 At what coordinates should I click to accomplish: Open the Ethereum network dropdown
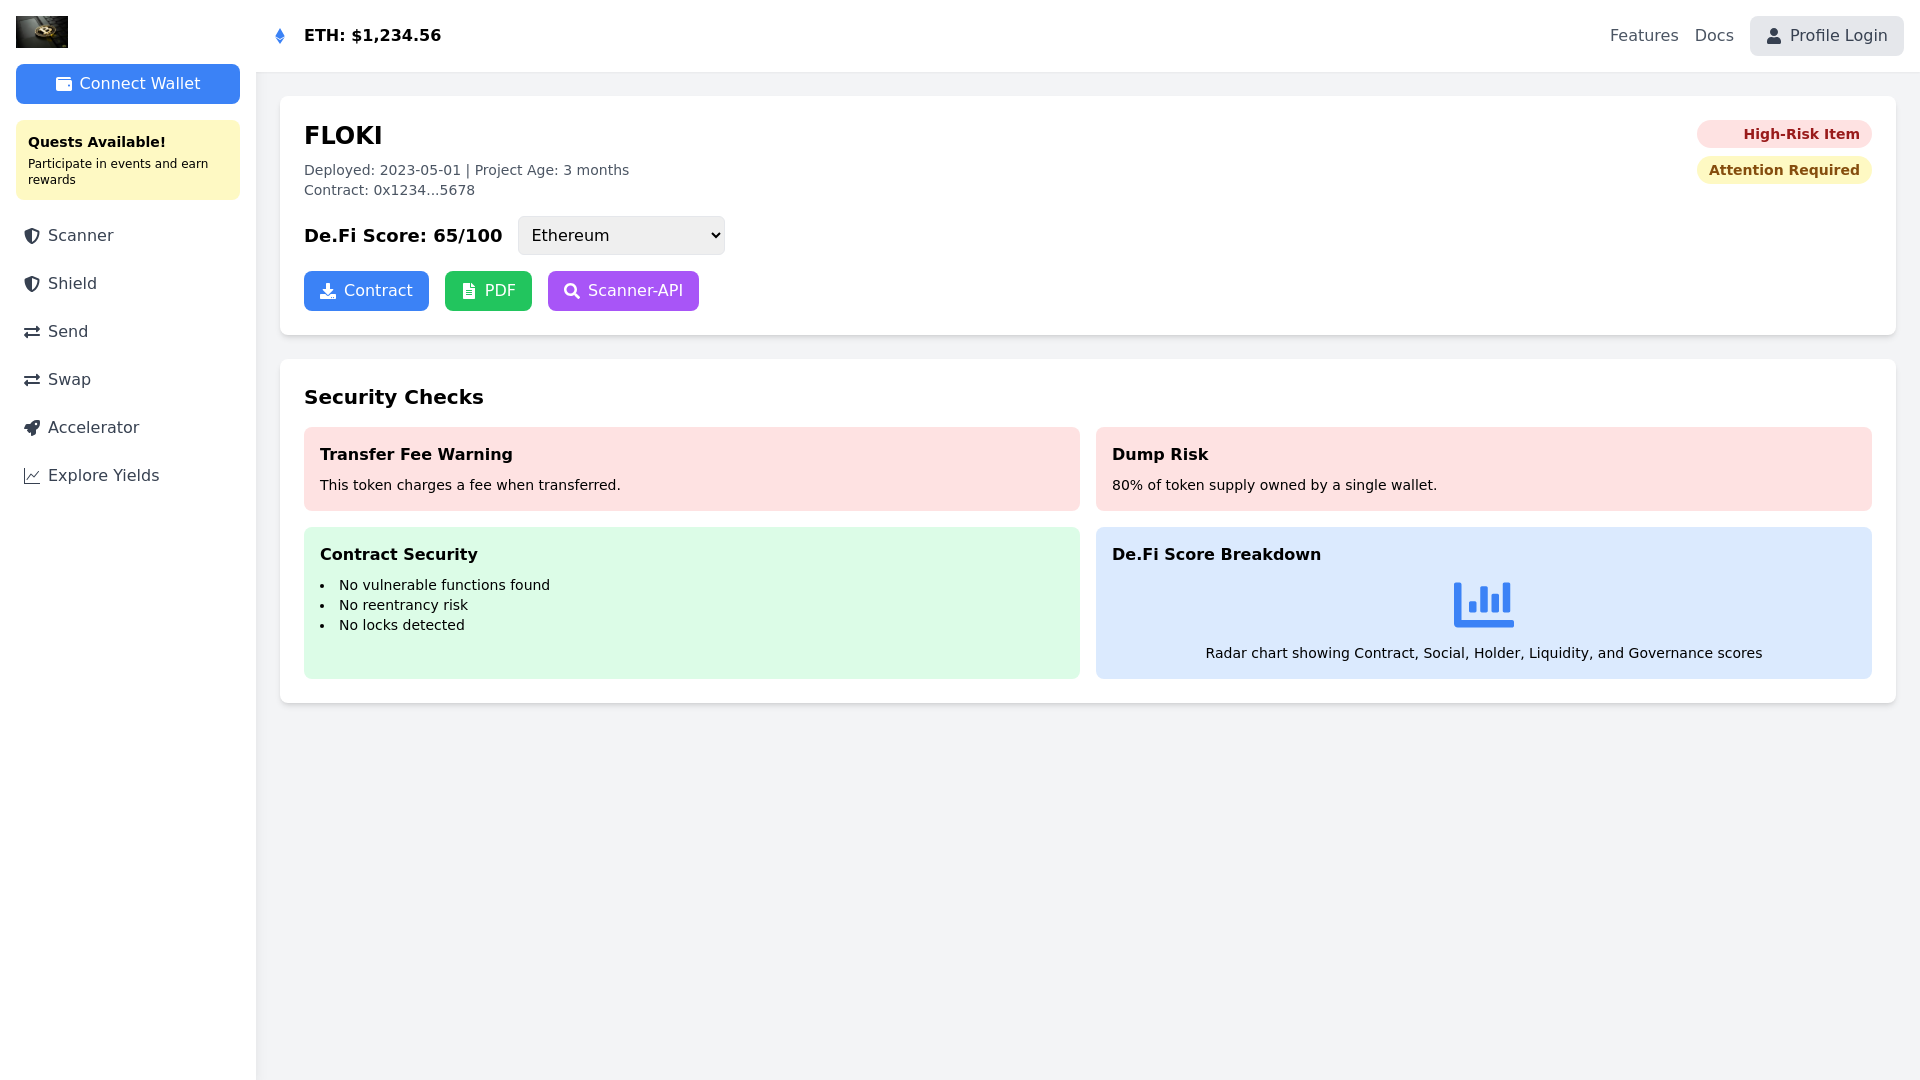coord(620,235)
